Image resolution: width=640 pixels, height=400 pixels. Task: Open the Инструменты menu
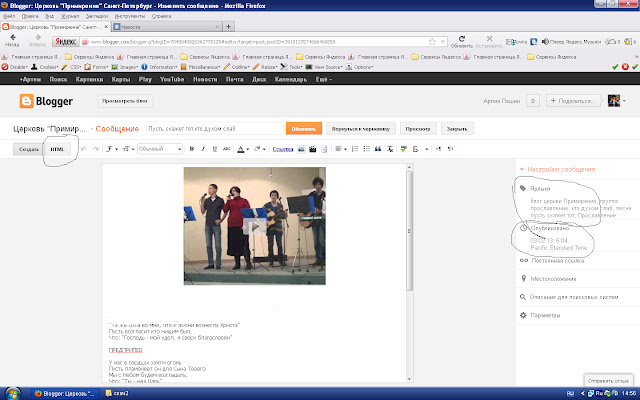[130, 16]
